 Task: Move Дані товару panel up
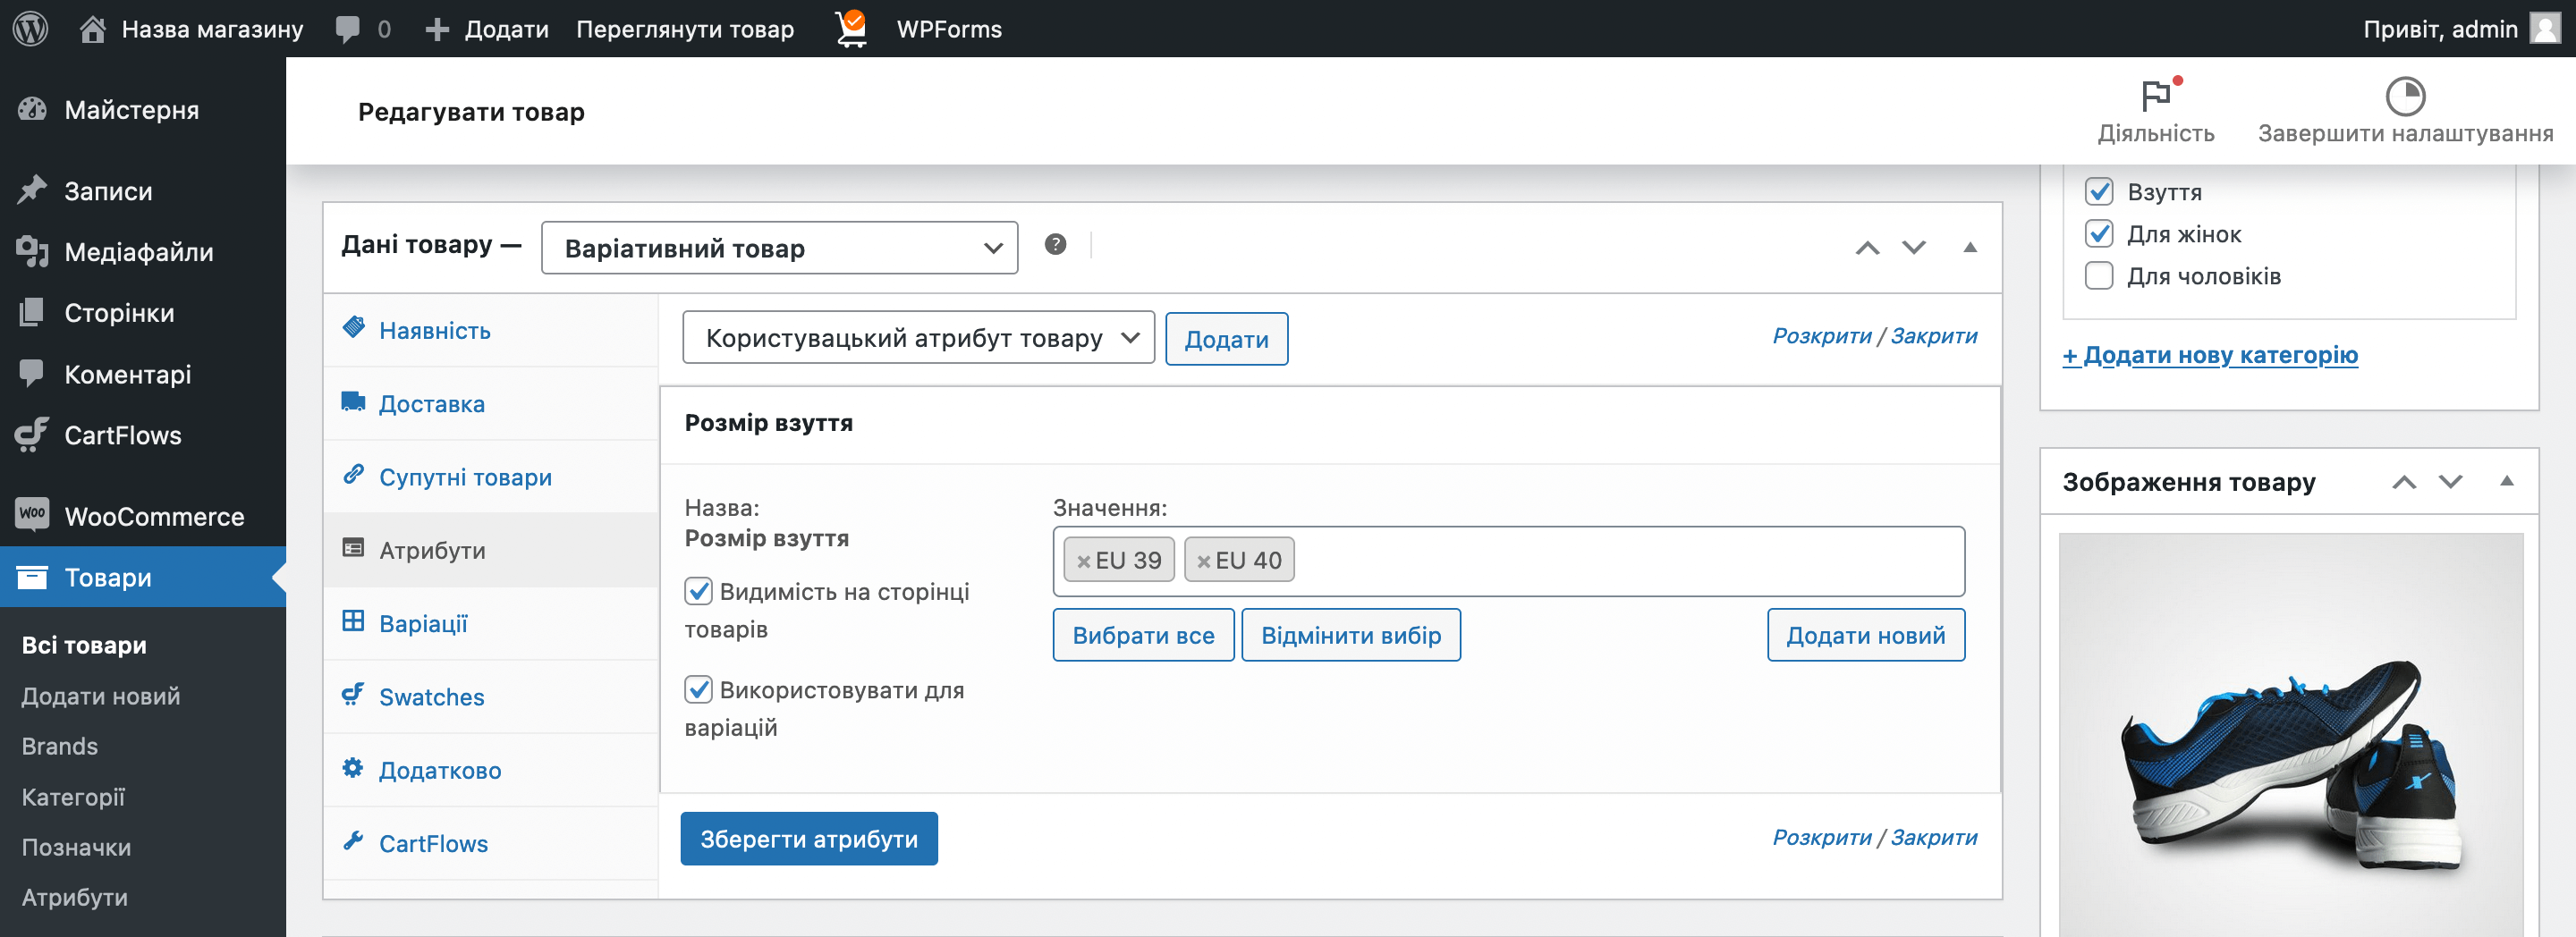pos(1867,247)
